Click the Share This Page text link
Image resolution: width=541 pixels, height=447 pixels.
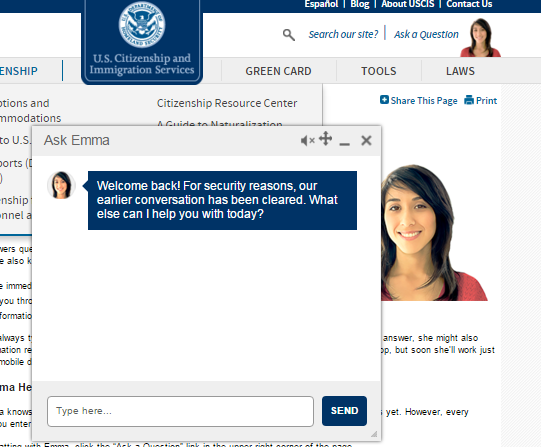coord(424,100)
